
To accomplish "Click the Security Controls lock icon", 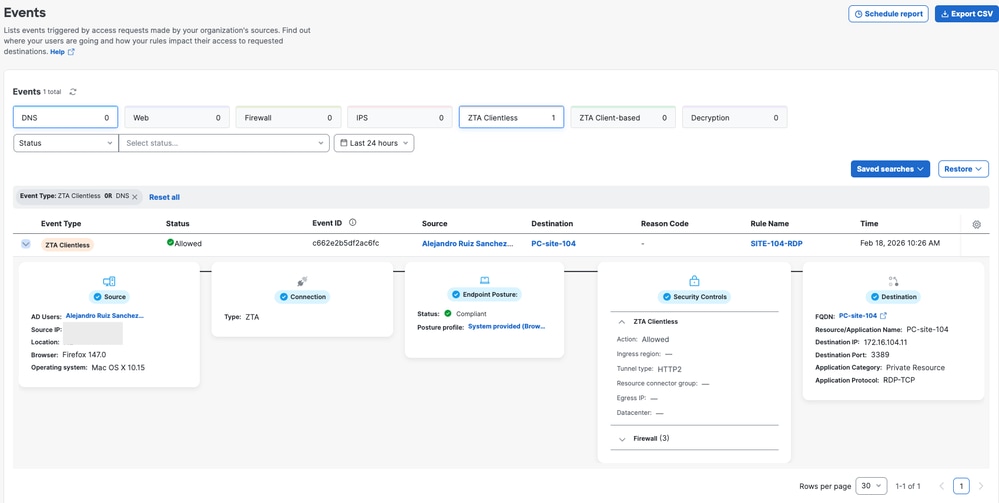I will 694,282.
